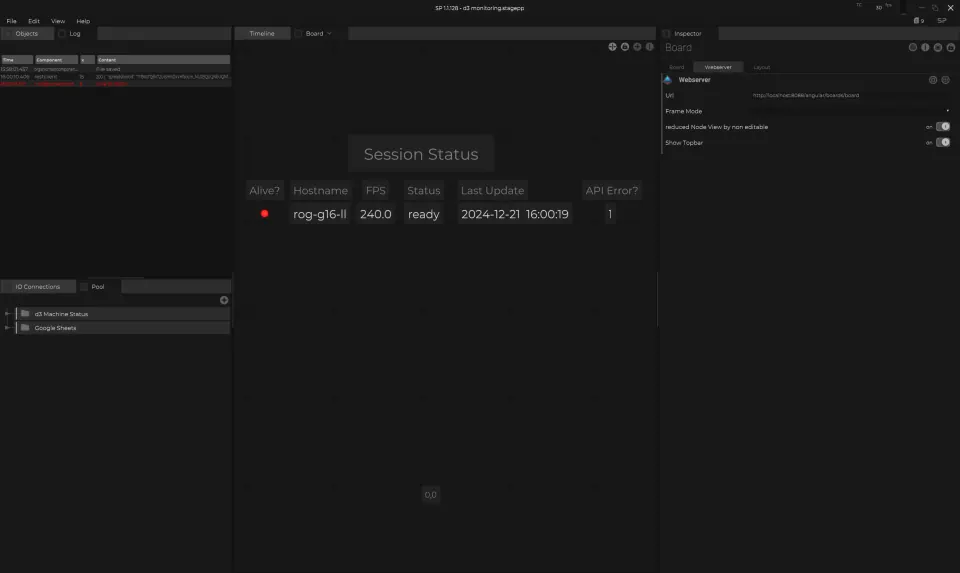Screen dimensions: 960x573
Task: Click the Hostname column label
Action: click(x=320, y=190)
